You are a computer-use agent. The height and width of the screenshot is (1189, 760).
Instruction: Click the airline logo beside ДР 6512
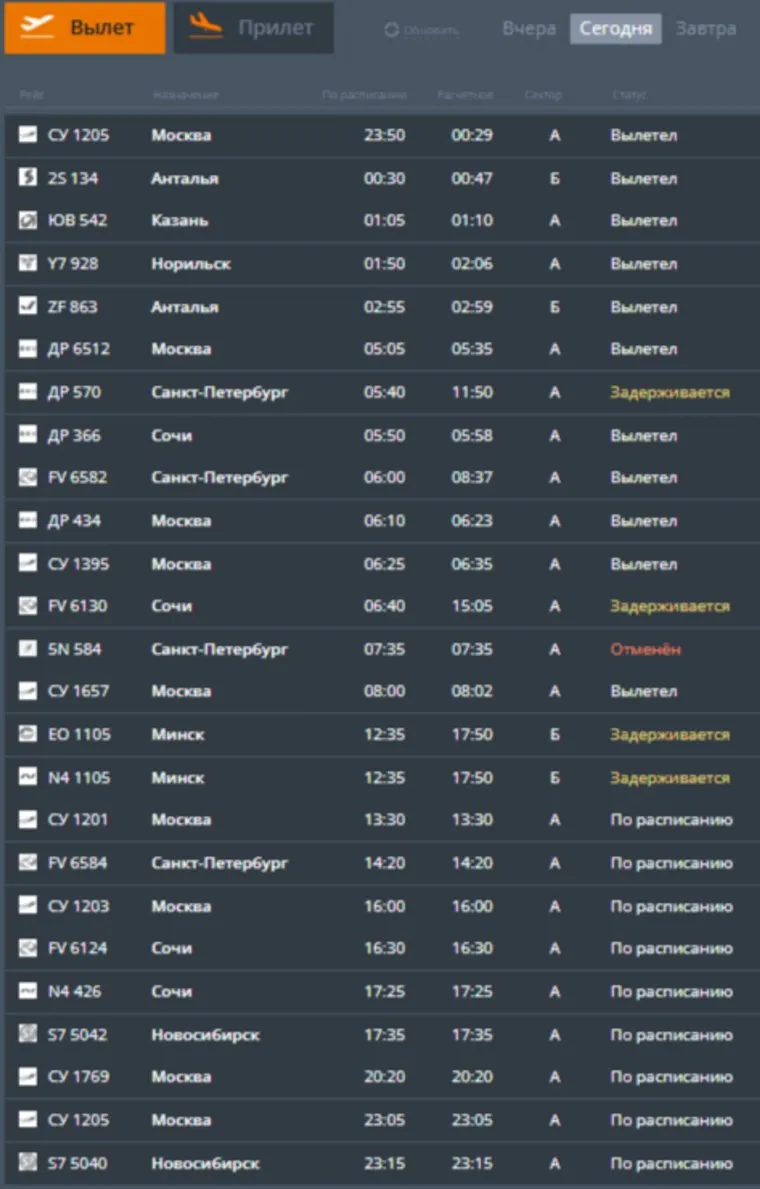click(x=28, y=349)
